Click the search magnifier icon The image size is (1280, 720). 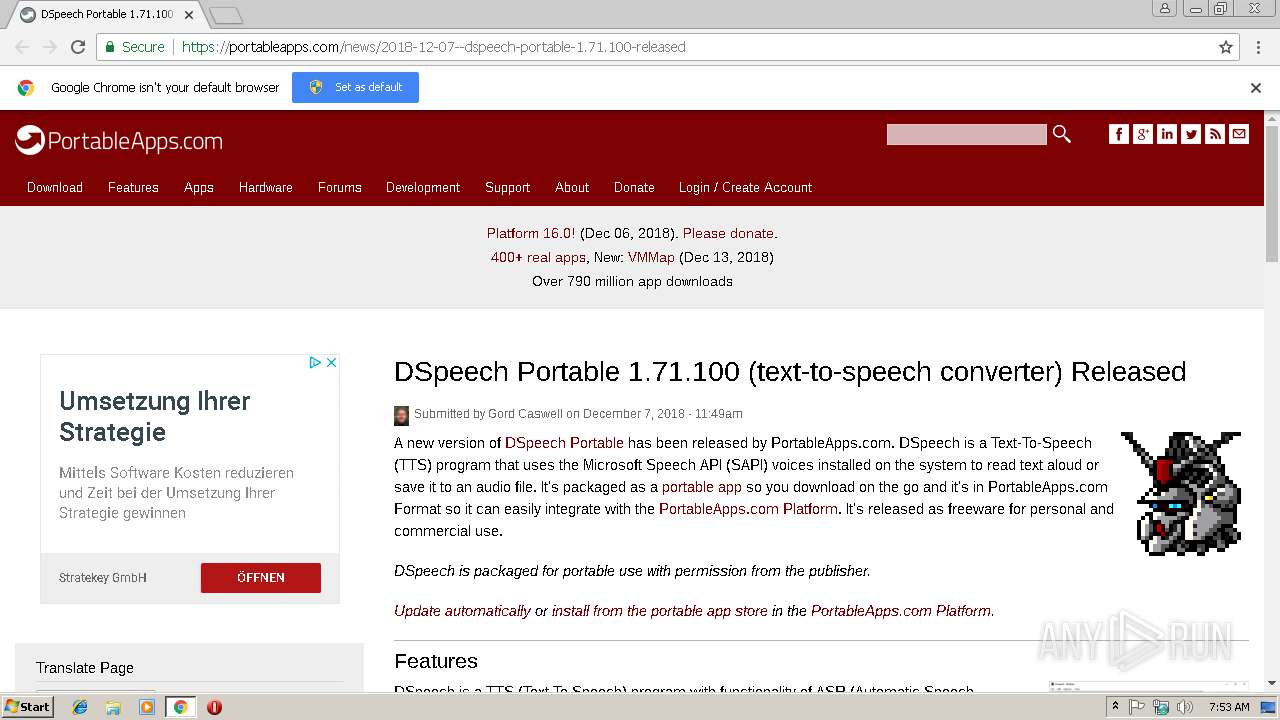[1062, 134]
